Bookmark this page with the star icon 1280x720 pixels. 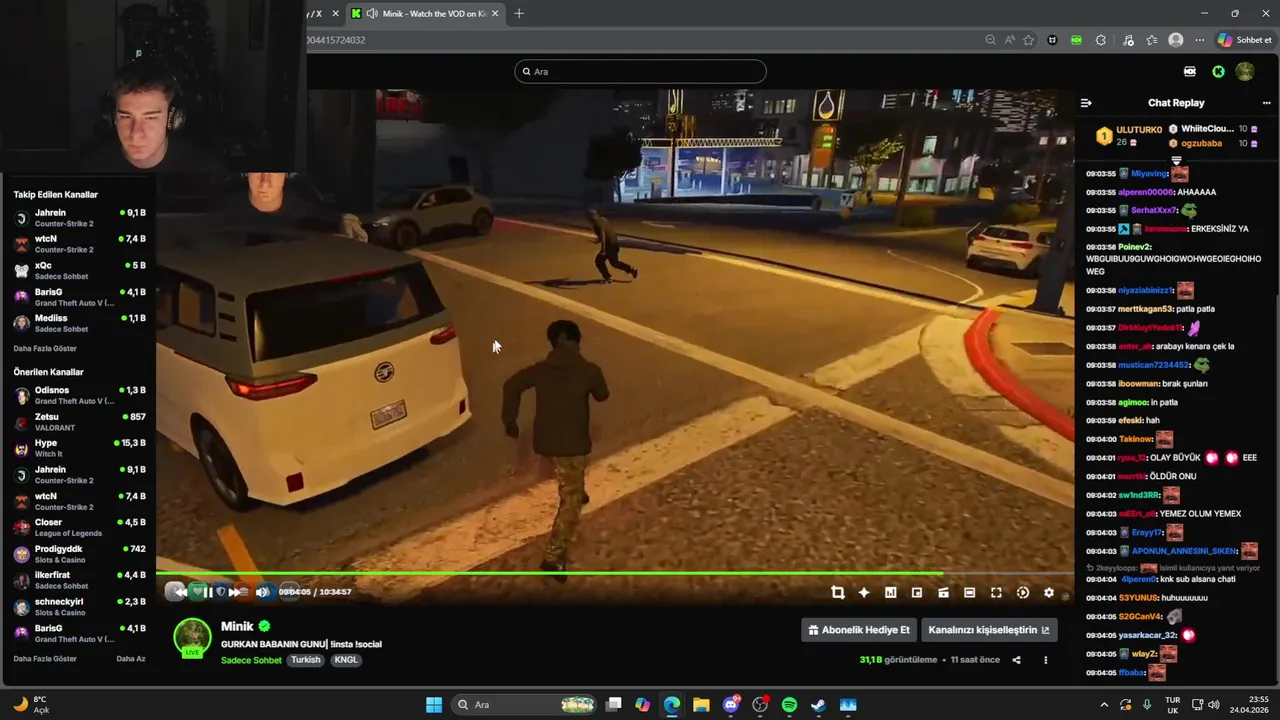click(1028, 40)
